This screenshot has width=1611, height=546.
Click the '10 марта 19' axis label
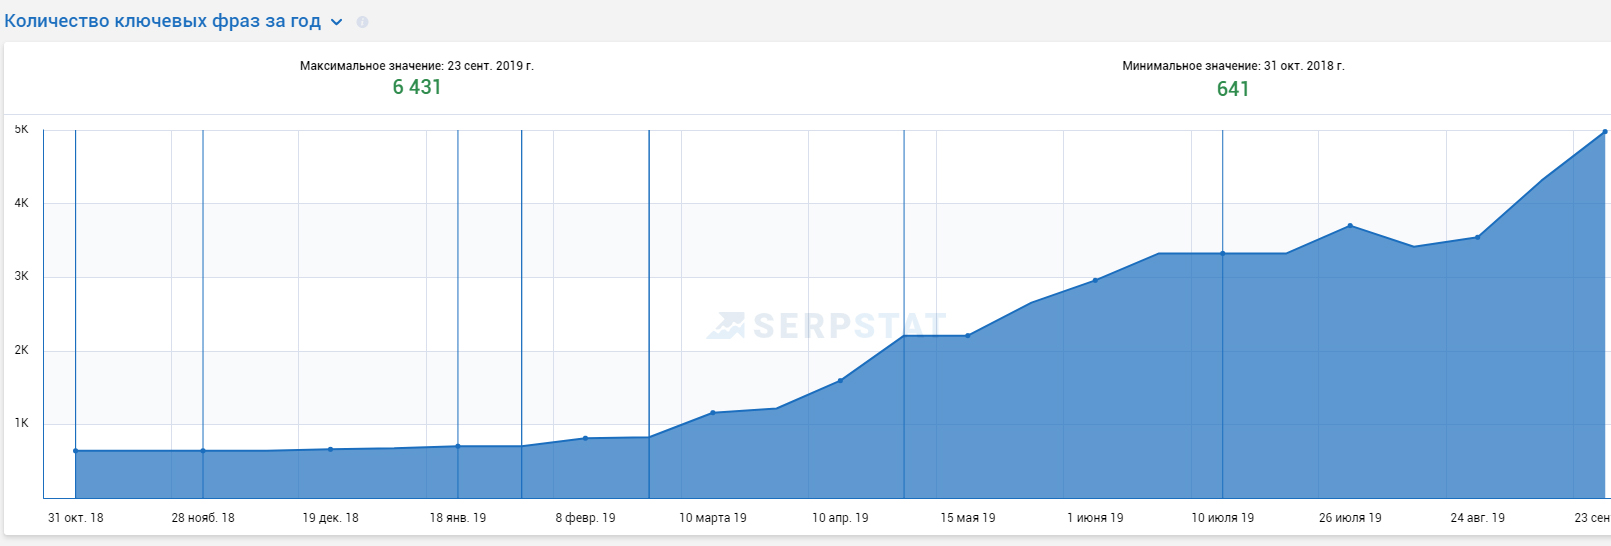[713, 518]
